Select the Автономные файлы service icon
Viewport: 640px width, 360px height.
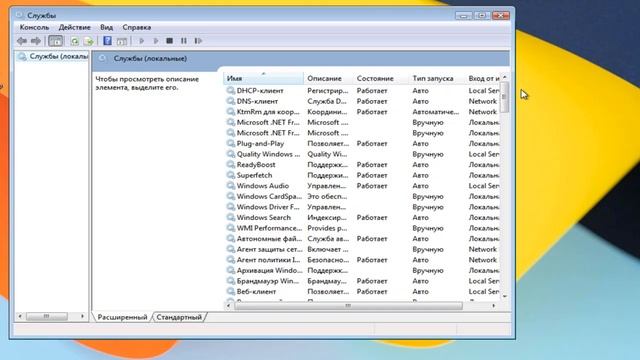(231, 239)
